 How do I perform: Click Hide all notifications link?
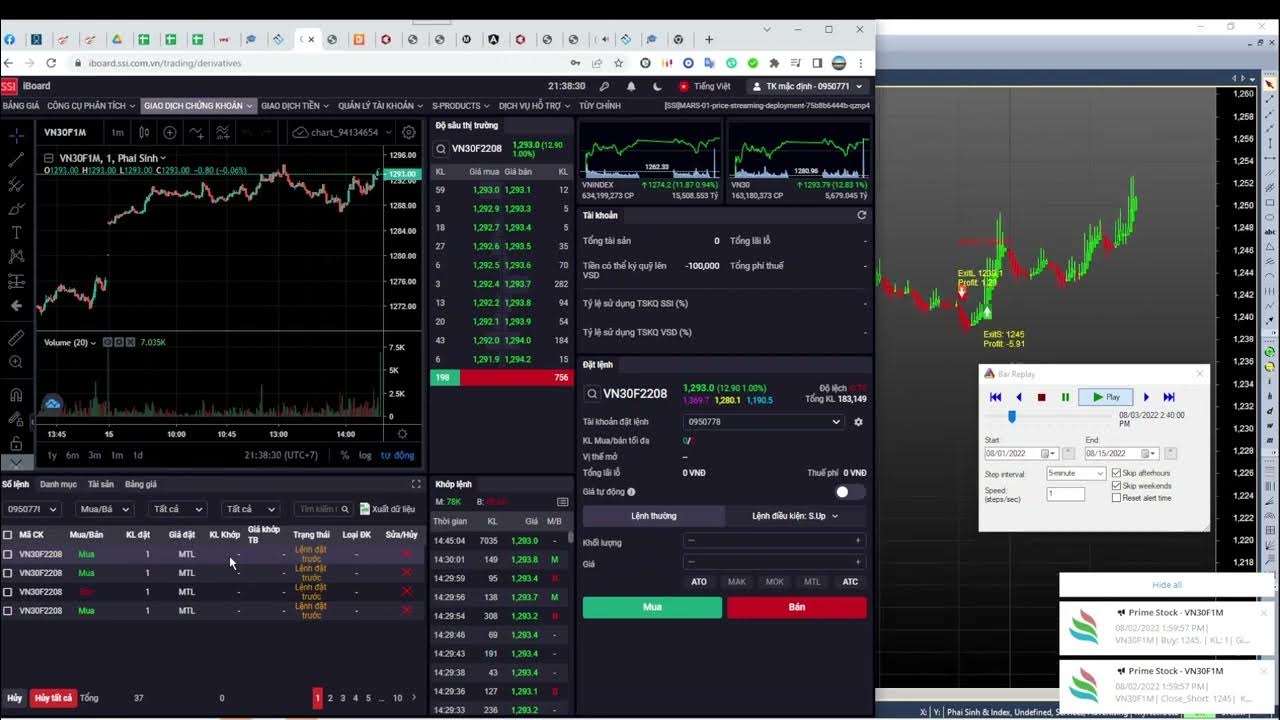[x=1167, y=585]
